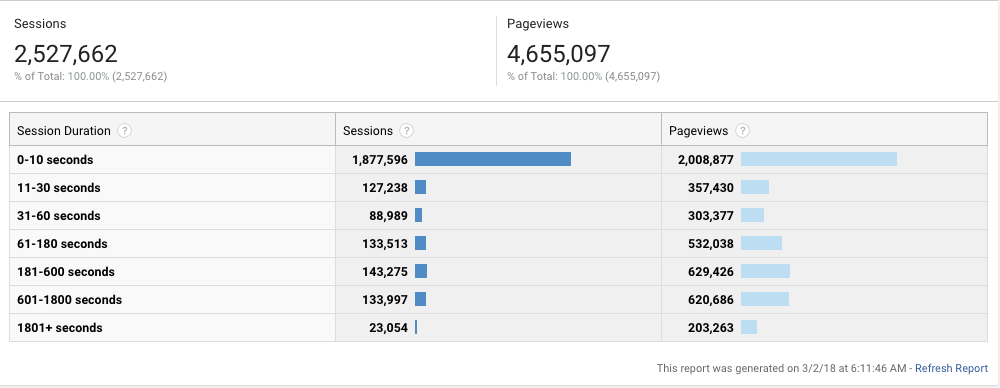Select the 31-60 seconds row label
Image resolution: width=1000 pixels, height=388 pixels.
click(59, 216)
